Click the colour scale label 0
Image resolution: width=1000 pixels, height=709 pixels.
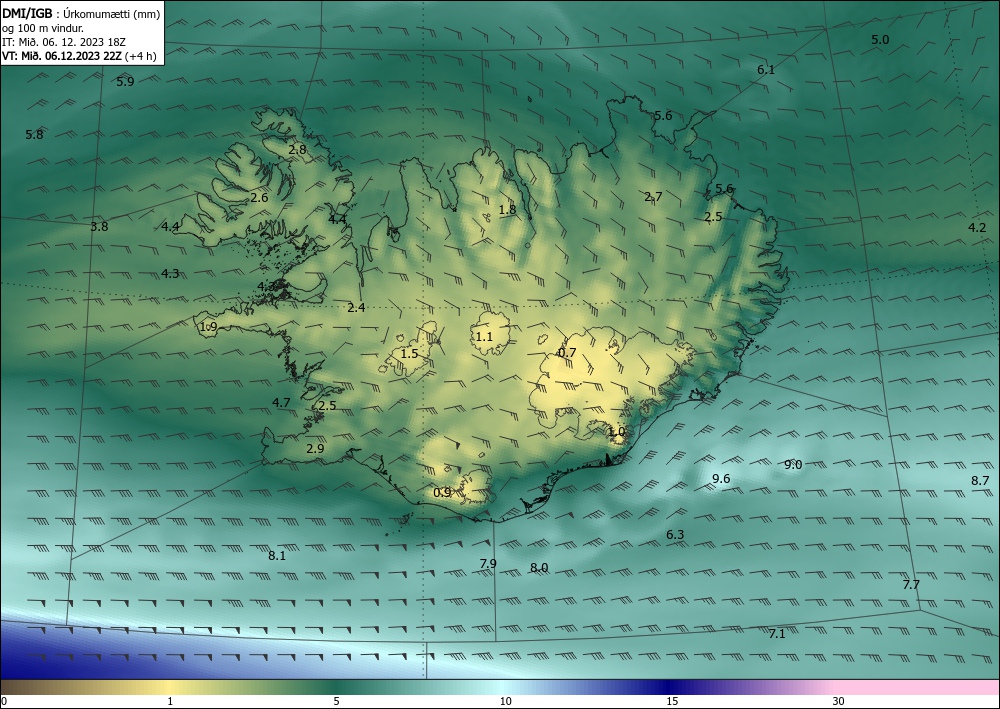click(4, 702)
